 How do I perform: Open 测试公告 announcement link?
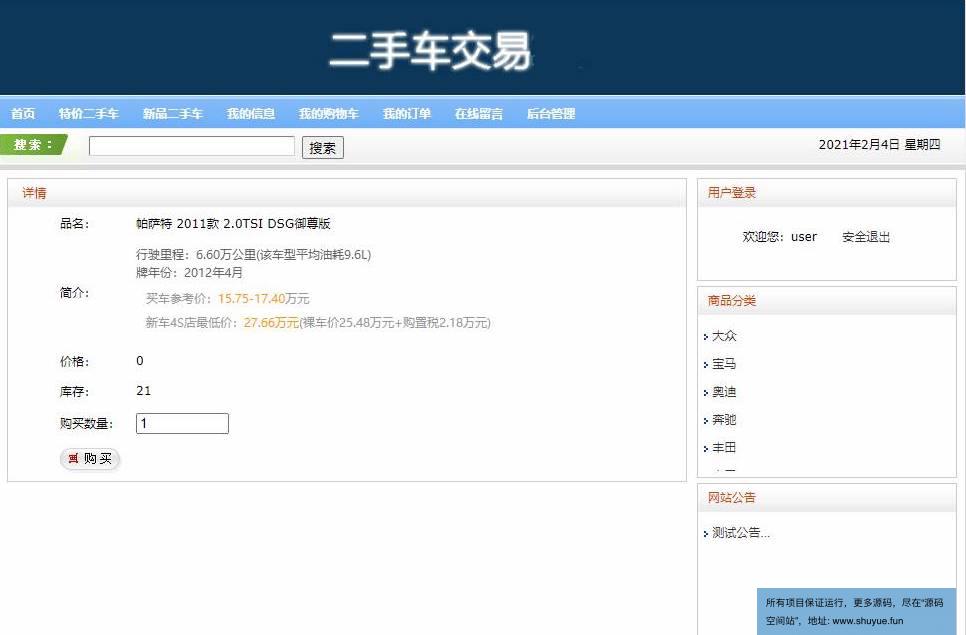tap(741, 533)
